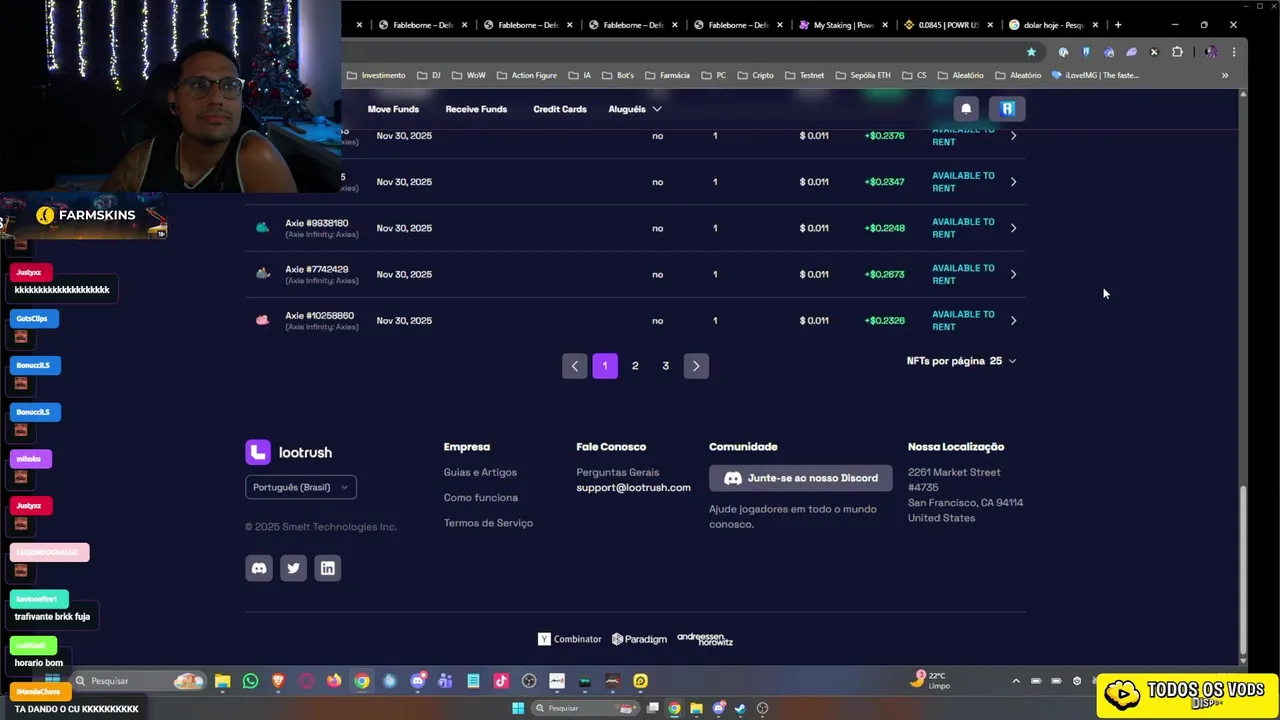Open Firefox from the taskbar
The image size is (1280, 720).
pos(334,681)
